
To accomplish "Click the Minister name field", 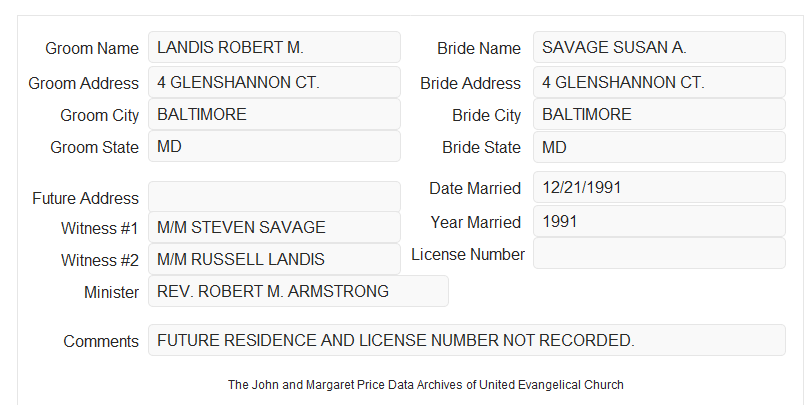I will tap(298, 291).
